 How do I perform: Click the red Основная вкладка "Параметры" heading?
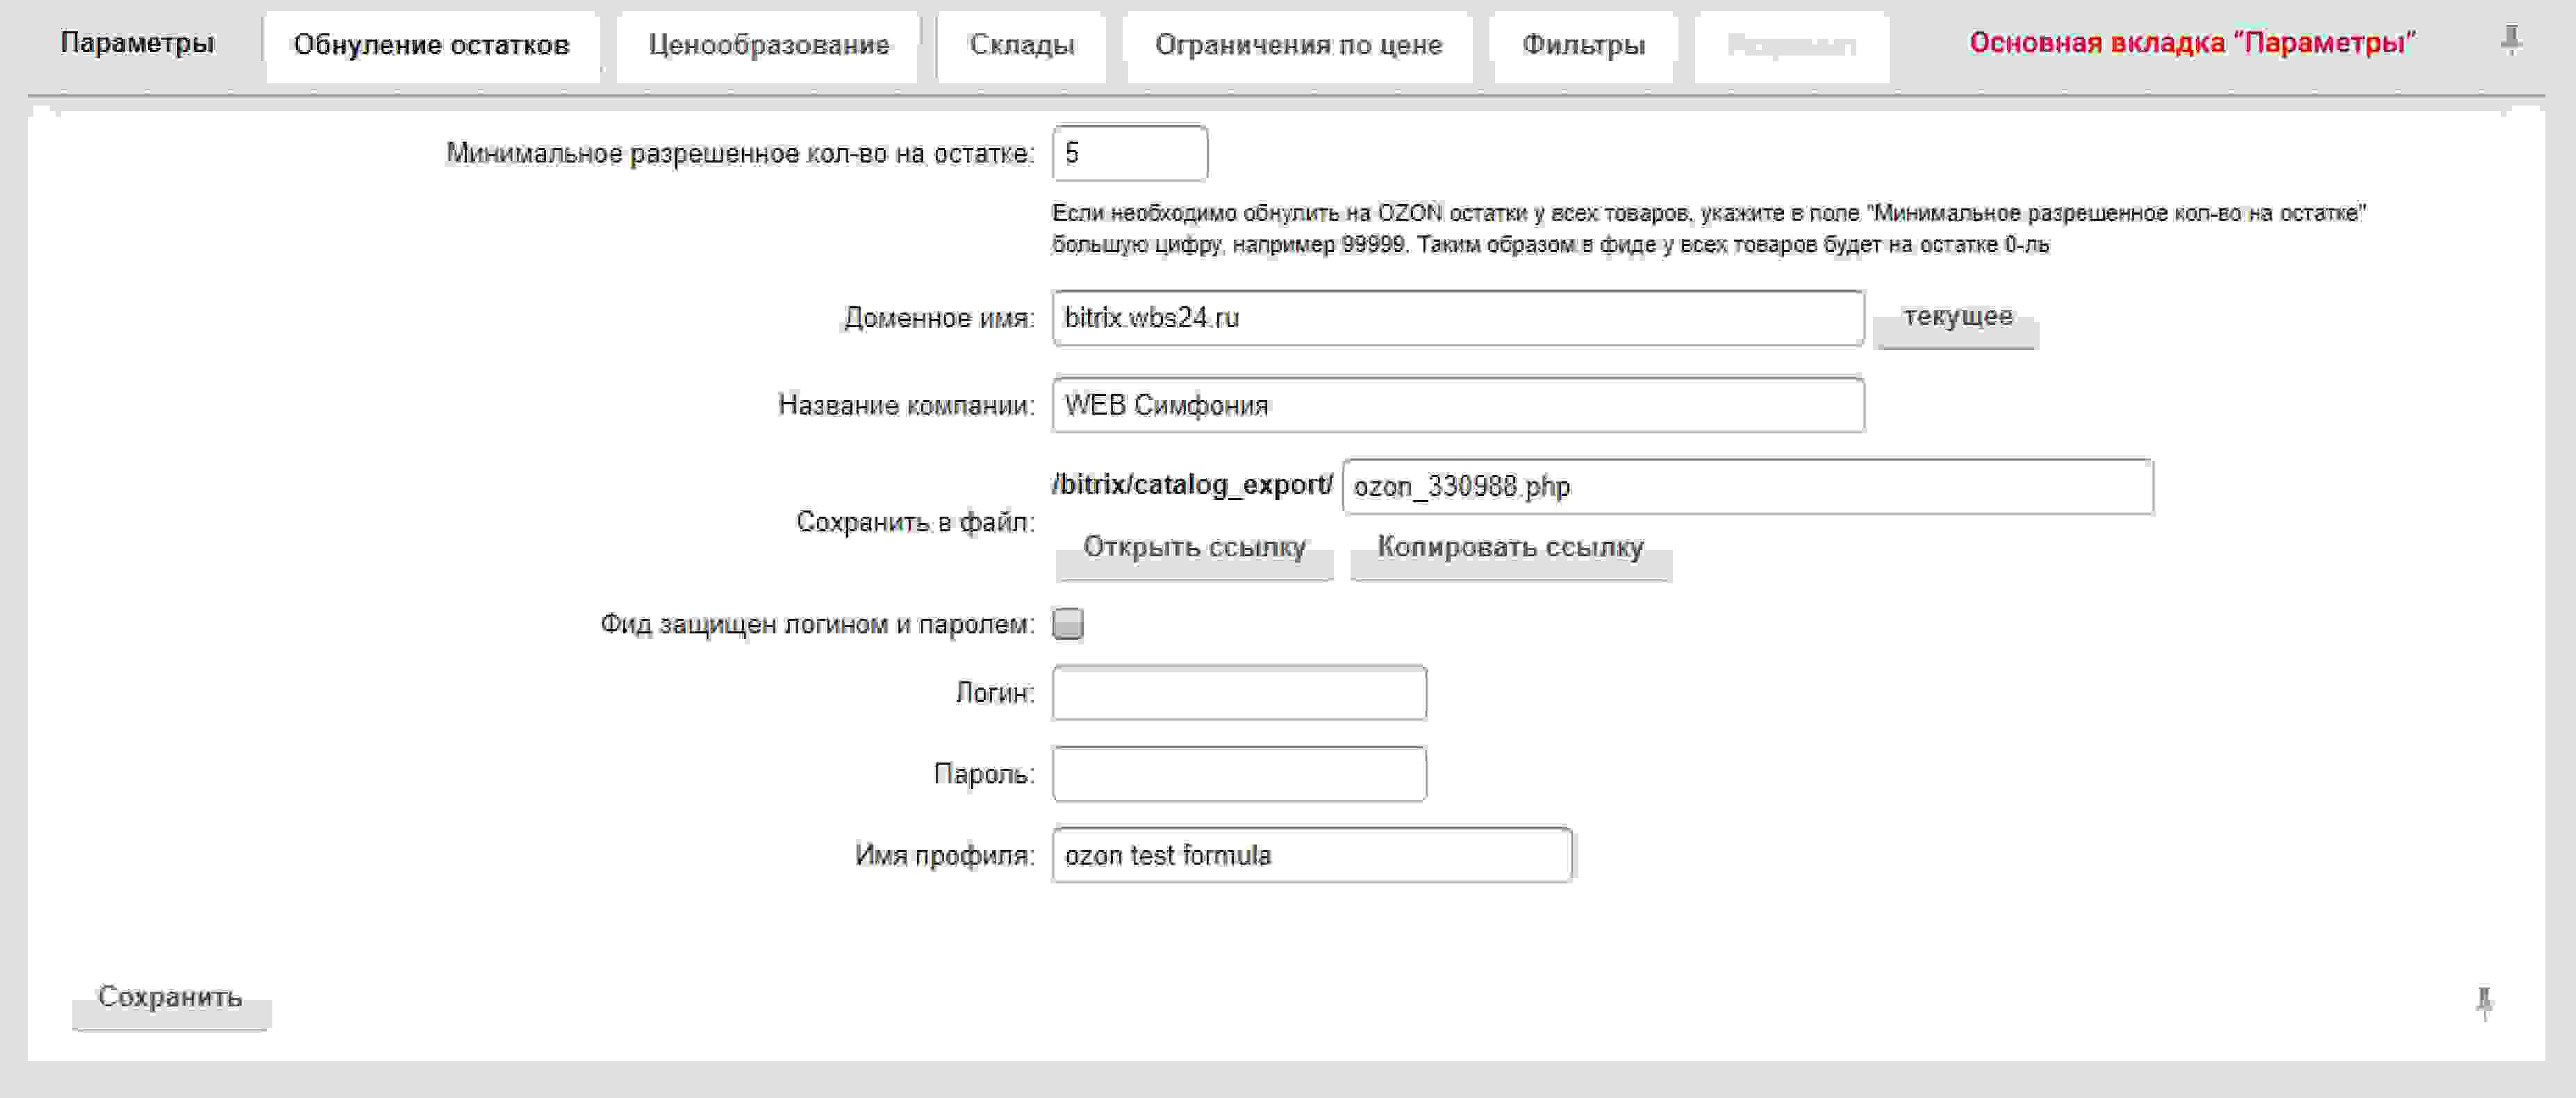point(2192,43)
